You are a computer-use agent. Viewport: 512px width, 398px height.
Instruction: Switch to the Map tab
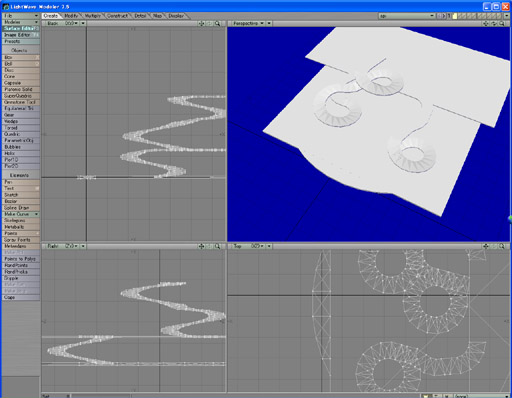click(x=157, y=16)
